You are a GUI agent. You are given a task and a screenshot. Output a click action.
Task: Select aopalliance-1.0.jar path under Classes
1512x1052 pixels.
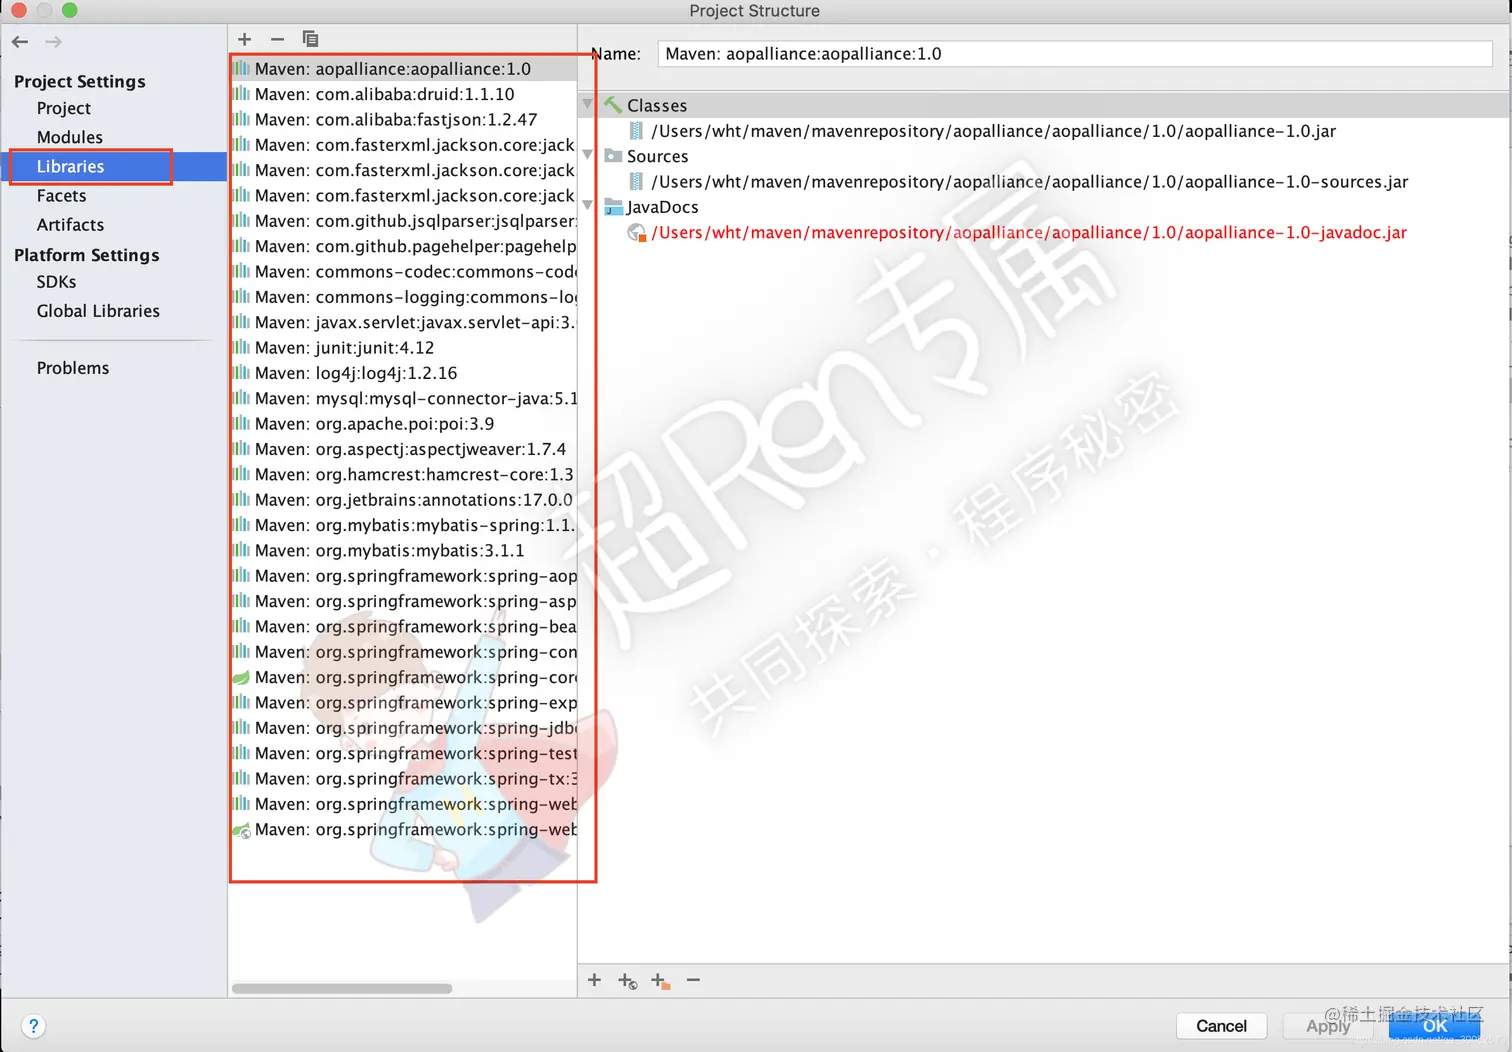pos(993,131)
